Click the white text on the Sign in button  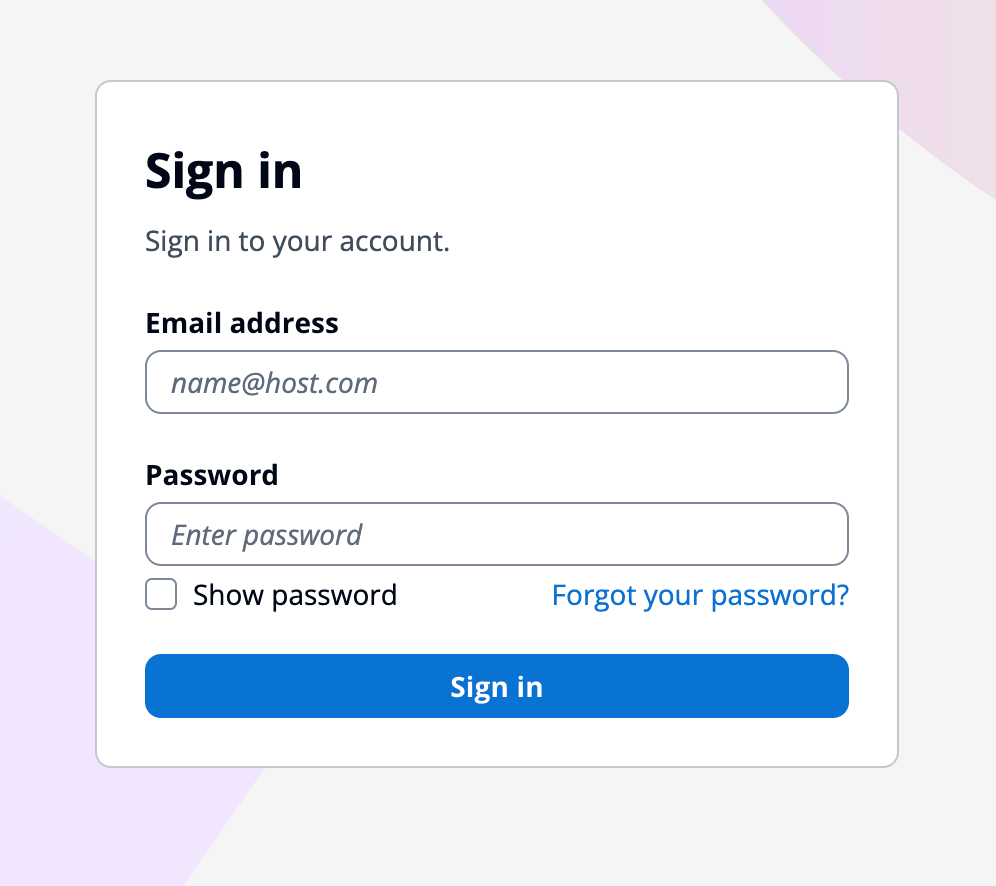coord(496,687)
